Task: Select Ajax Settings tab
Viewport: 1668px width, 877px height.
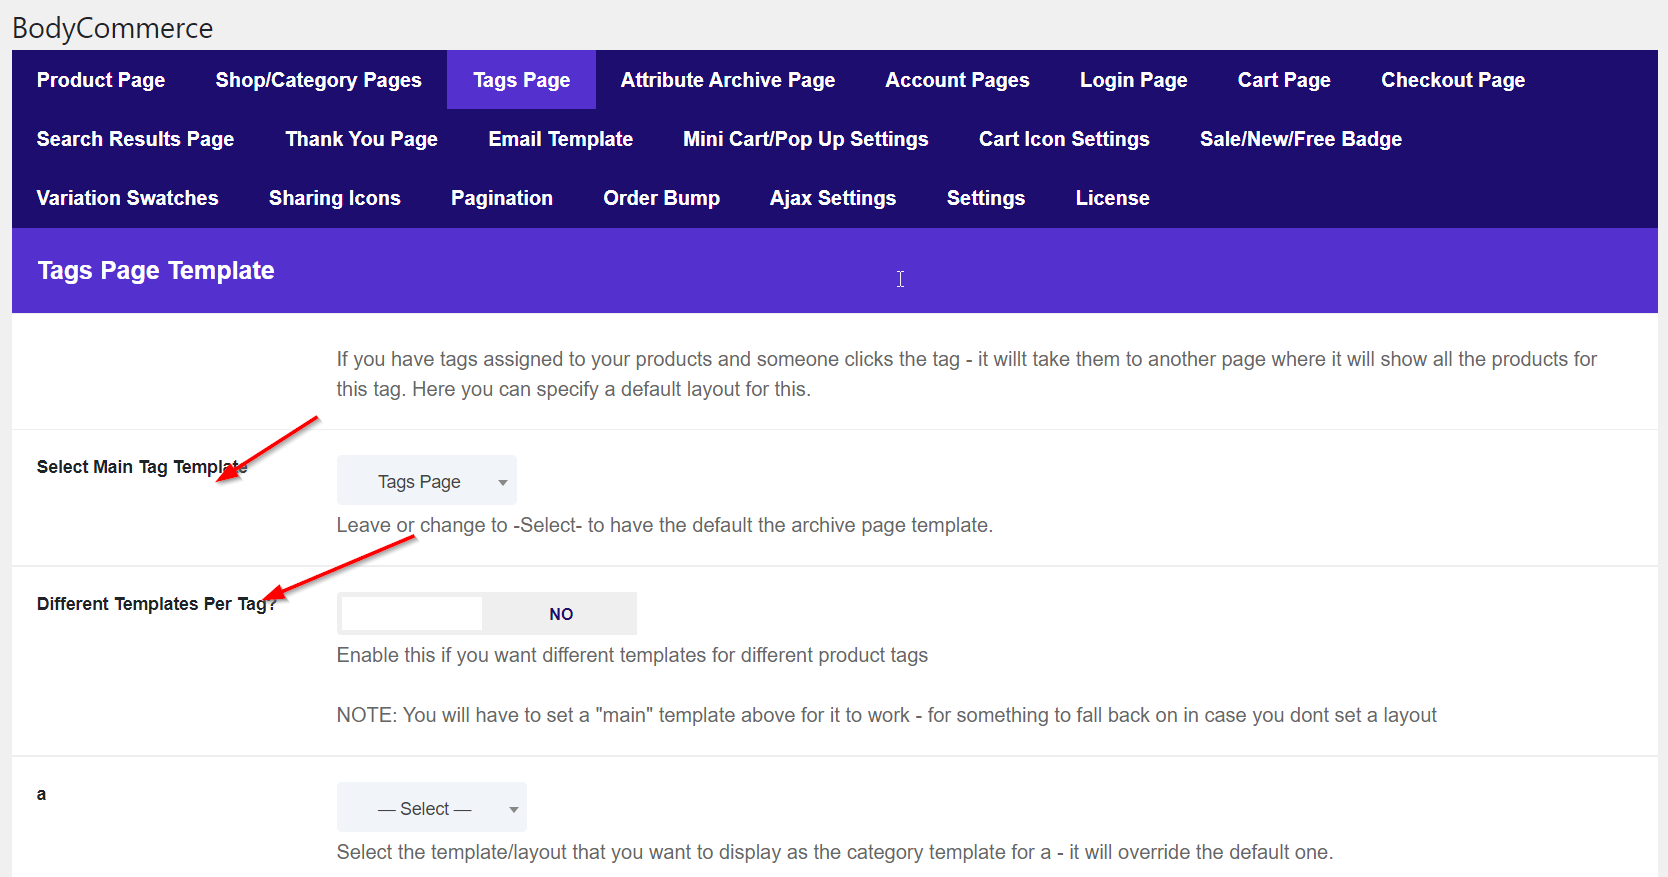Action: [832, 198]
